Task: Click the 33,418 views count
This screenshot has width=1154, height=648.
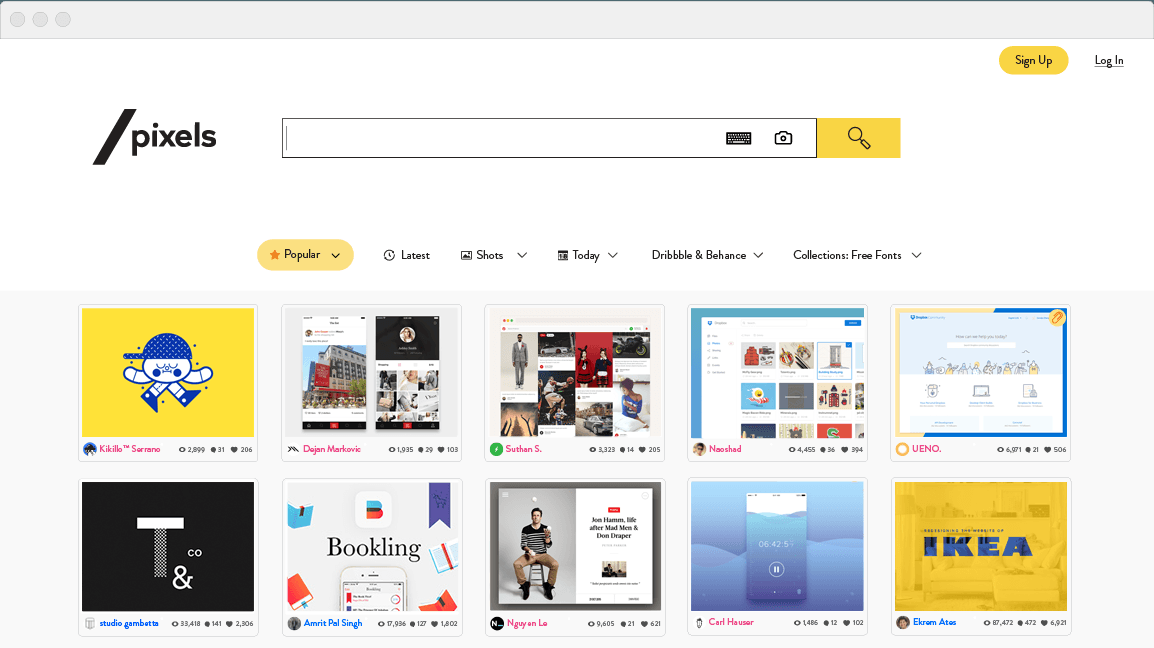Action: (x=190, y=624)
